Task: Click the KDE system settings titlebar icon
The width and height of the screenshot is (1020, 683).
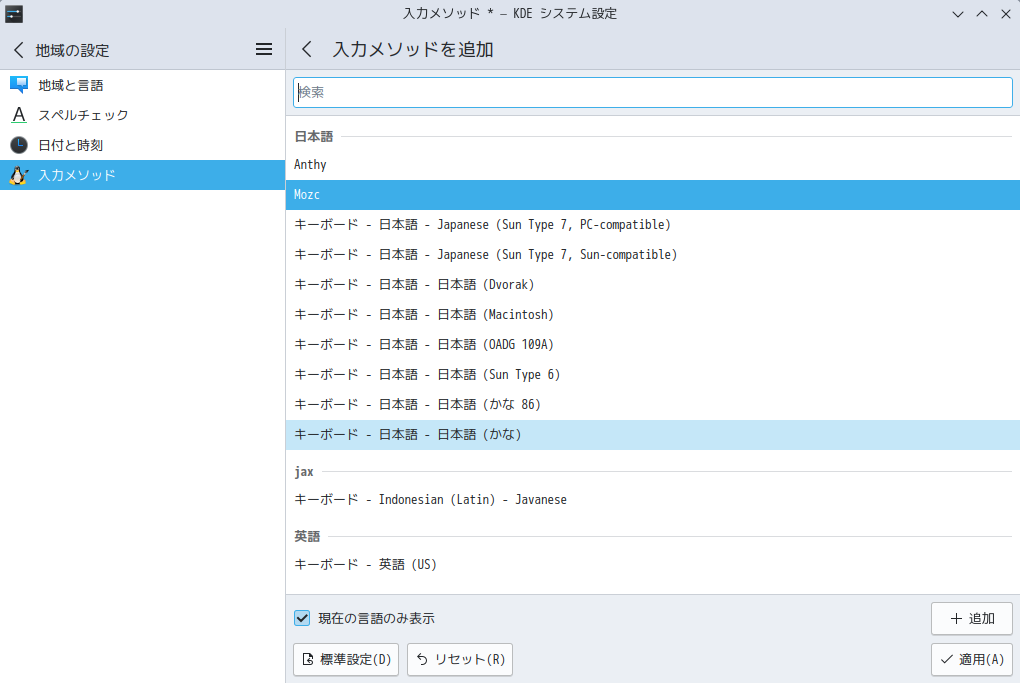Action: pos(14,14)
